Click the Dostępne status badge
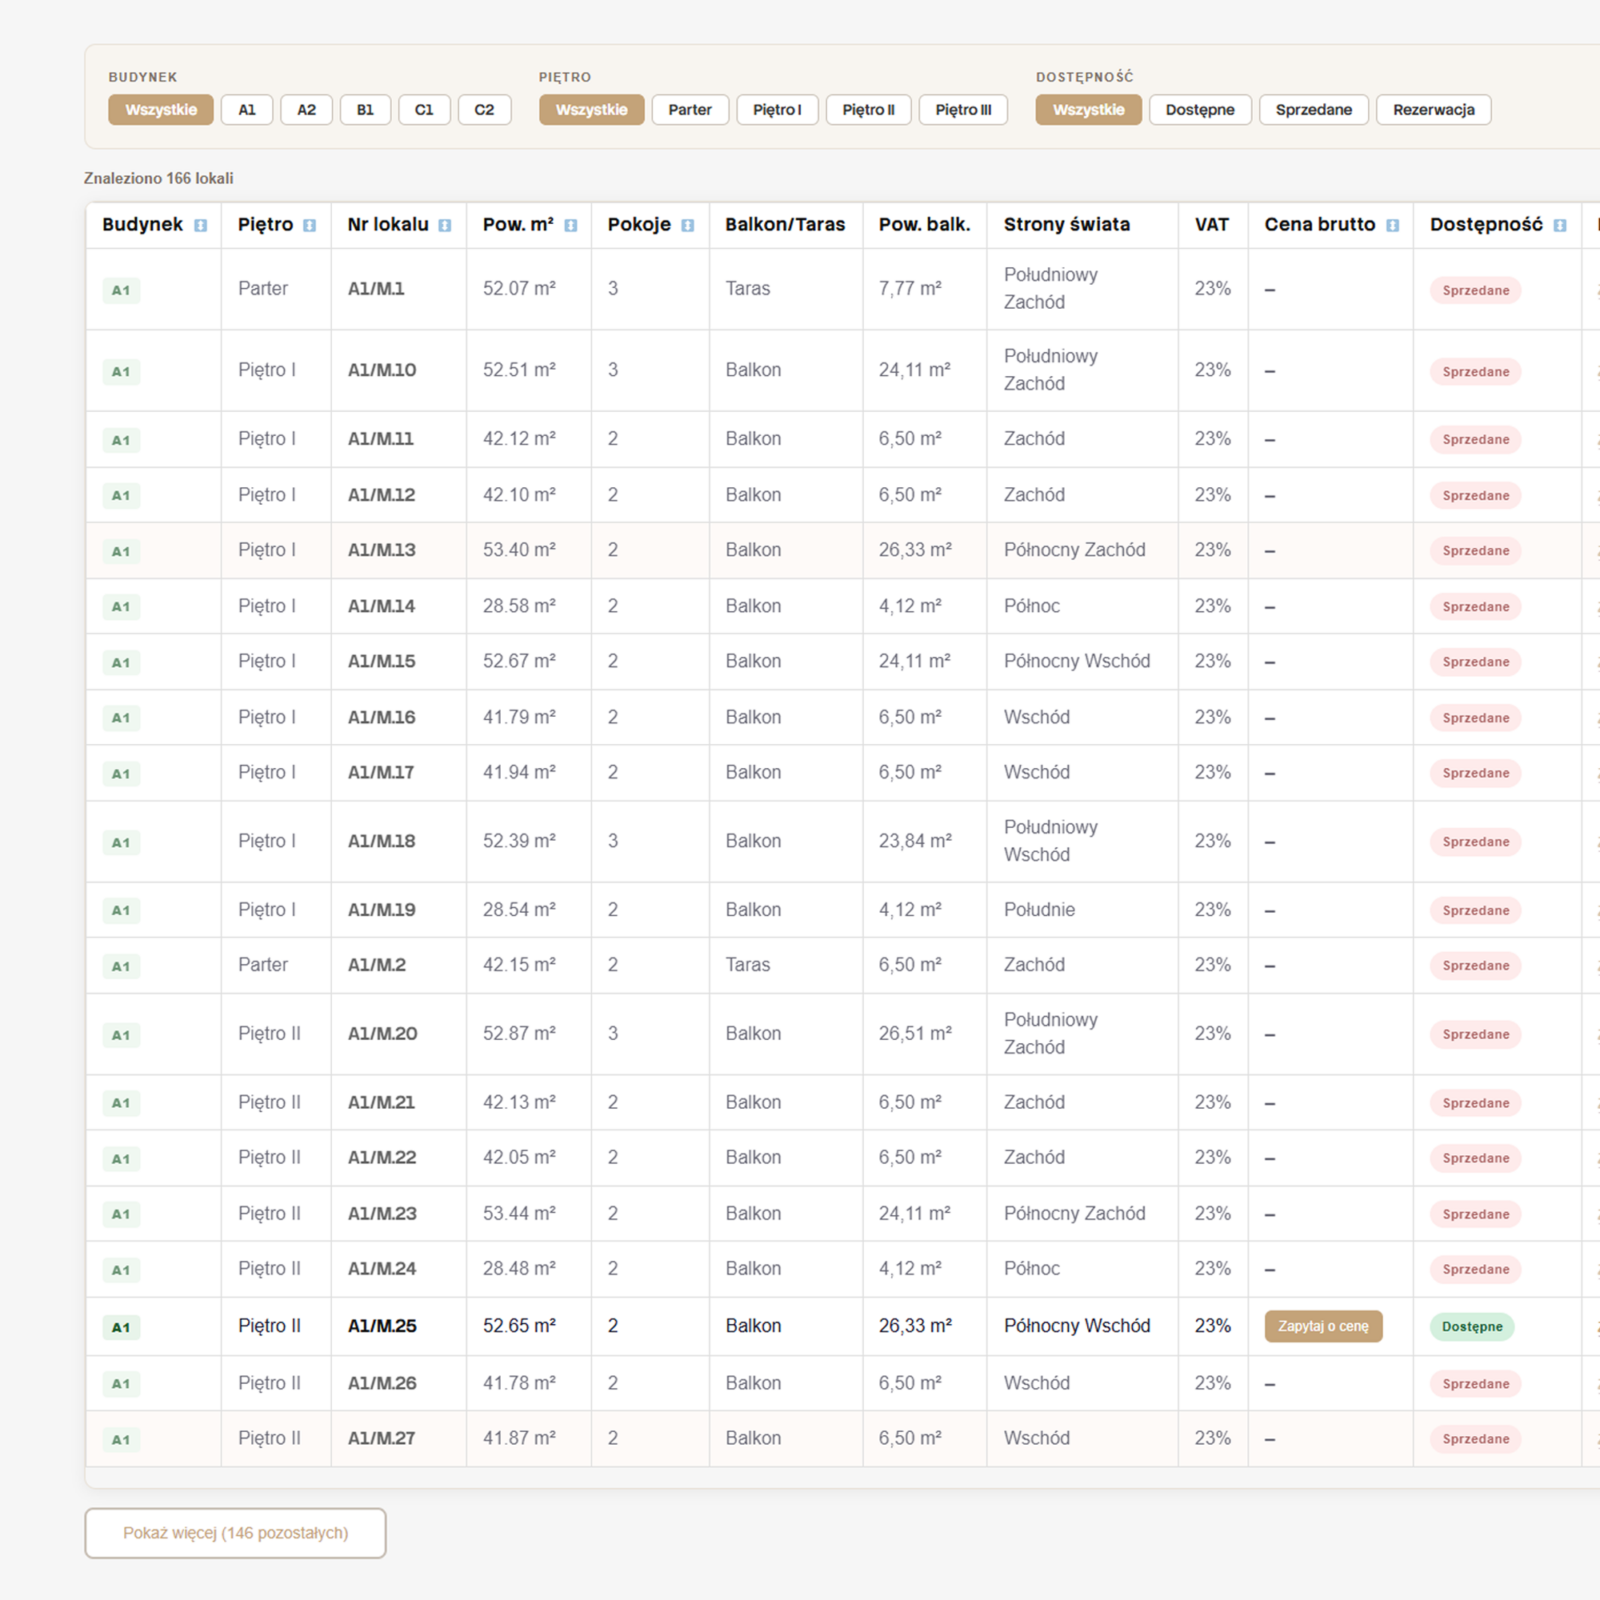1600x1600 pixels. point(1472,1327)
